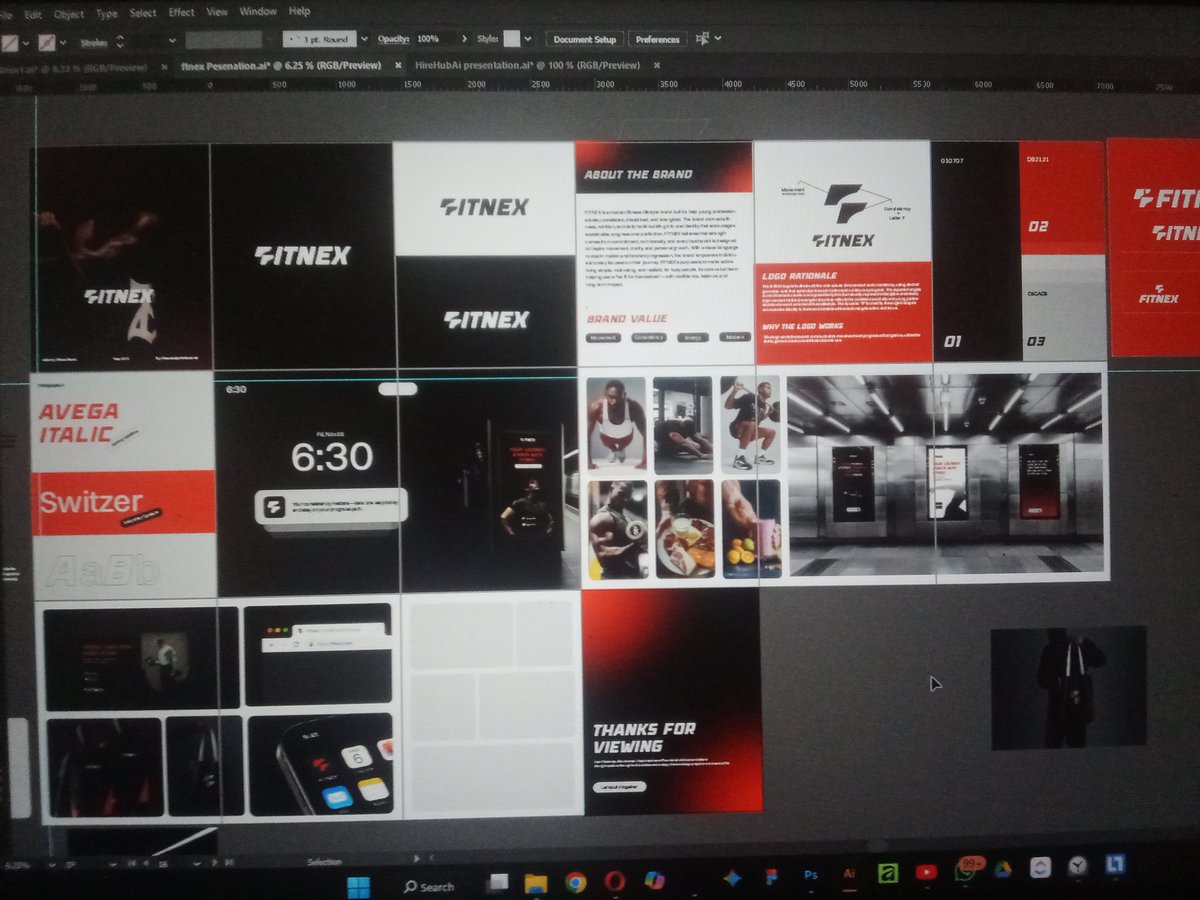Click the tote bag mockup image outside artboards

[1068, 688]
